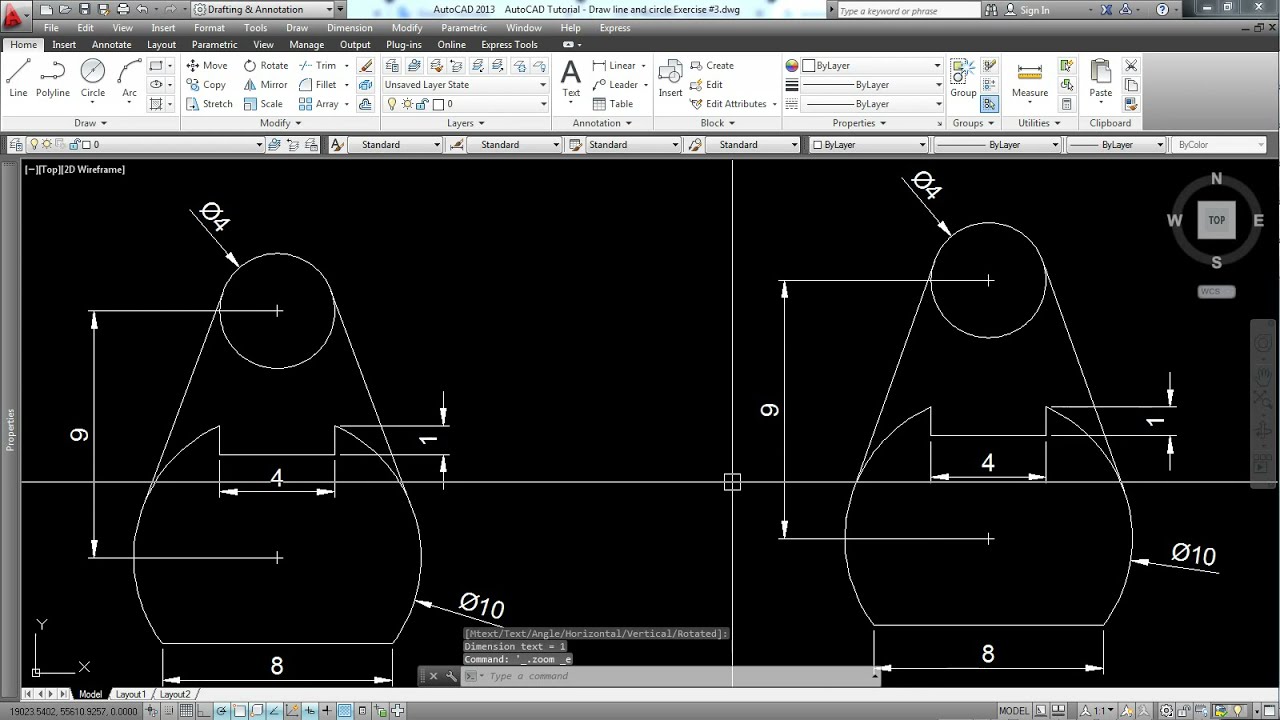The width and height of the screenshot is (1280, 720).
Task: Expand the Layers panel
Action: point(466,123)
